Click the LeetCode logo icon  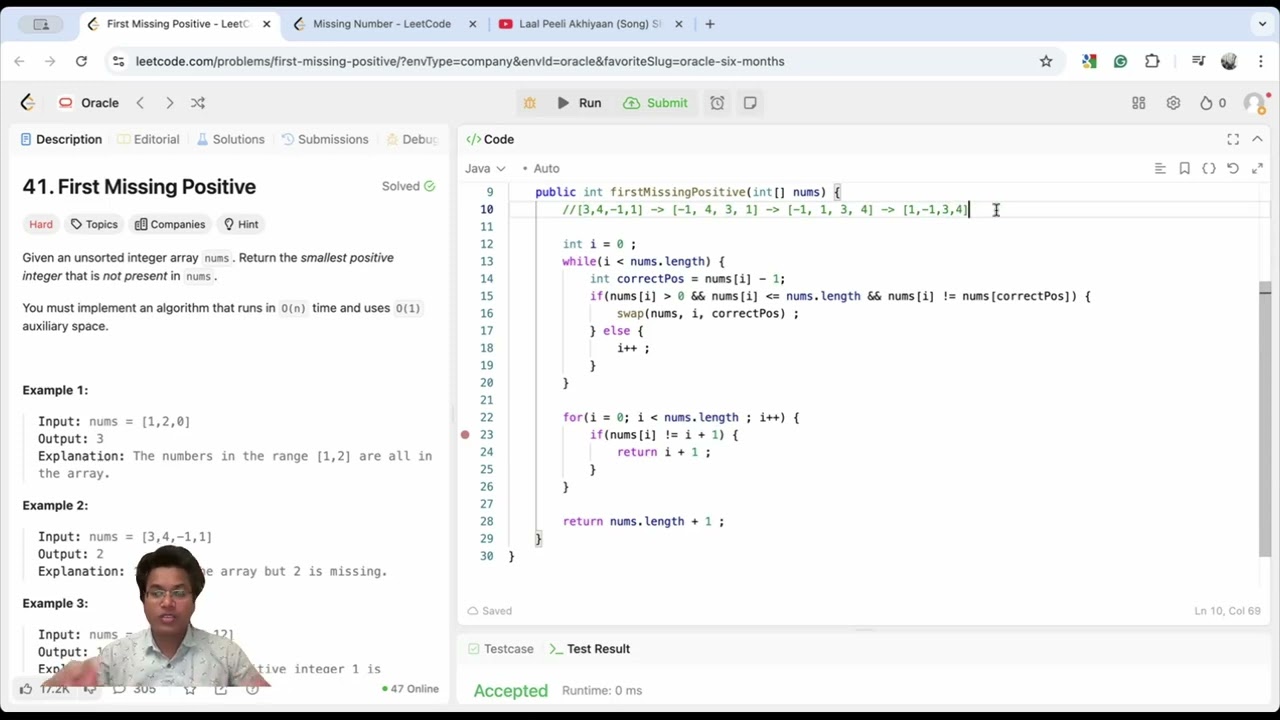pos(28,102)
